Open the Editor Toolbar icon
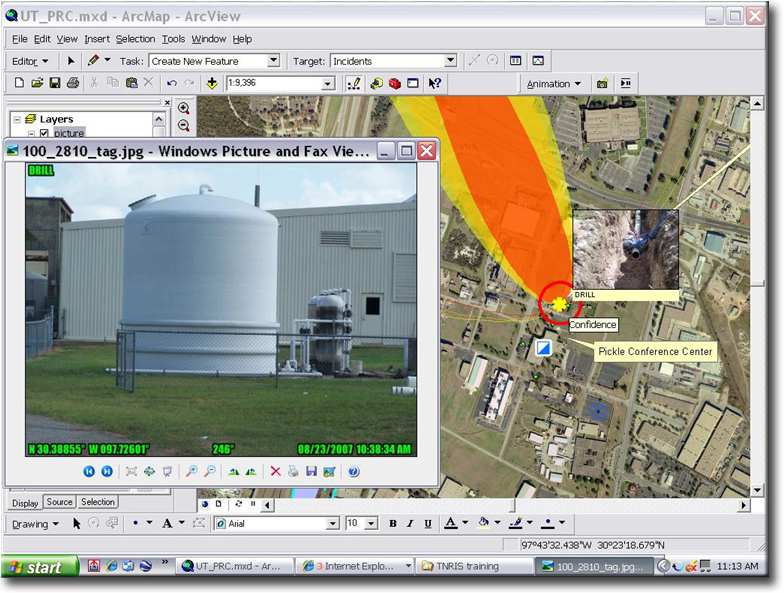The width and height of the screenshot is (784, 593). click(x=353, y=84)
